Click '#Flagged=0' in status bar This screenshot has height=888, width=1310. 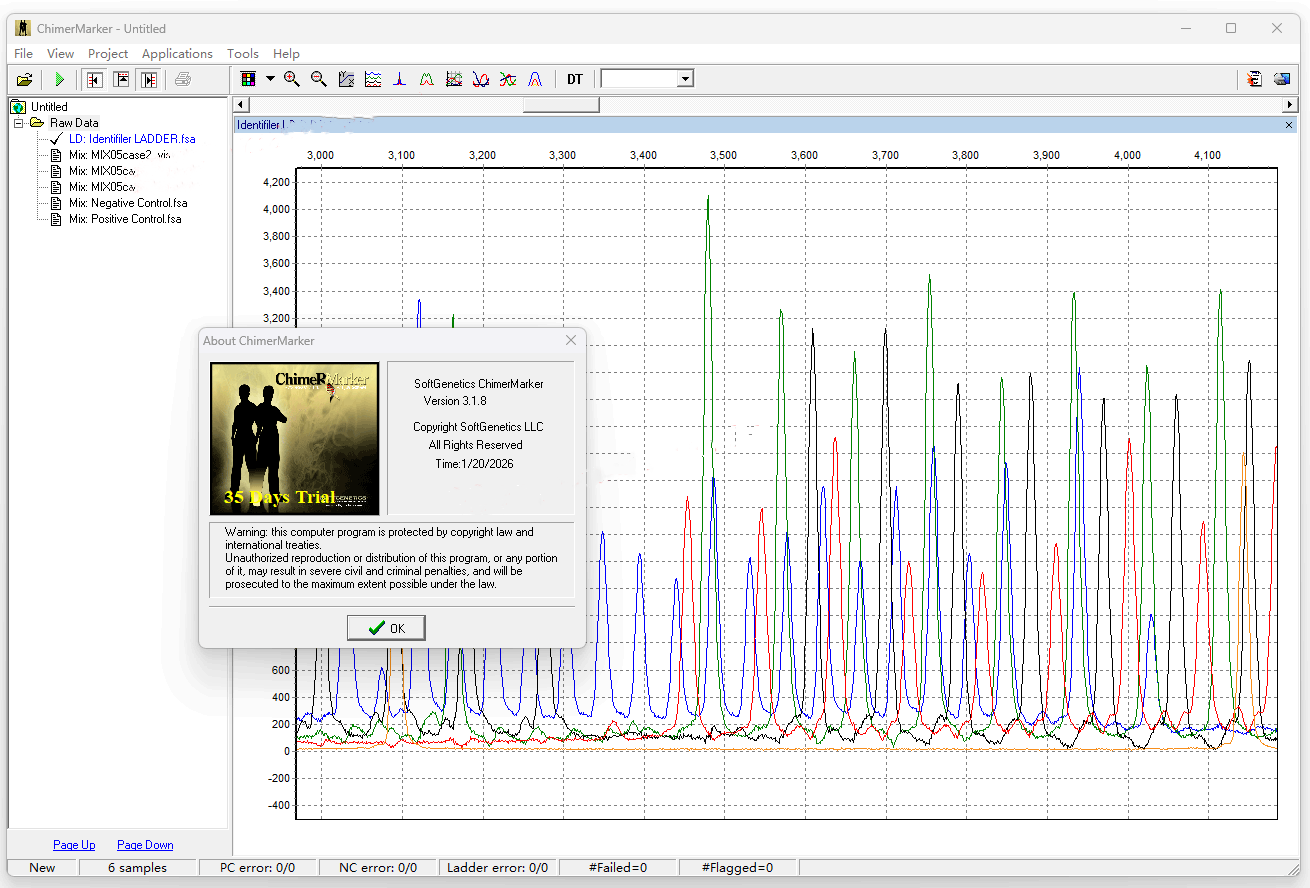737,867
